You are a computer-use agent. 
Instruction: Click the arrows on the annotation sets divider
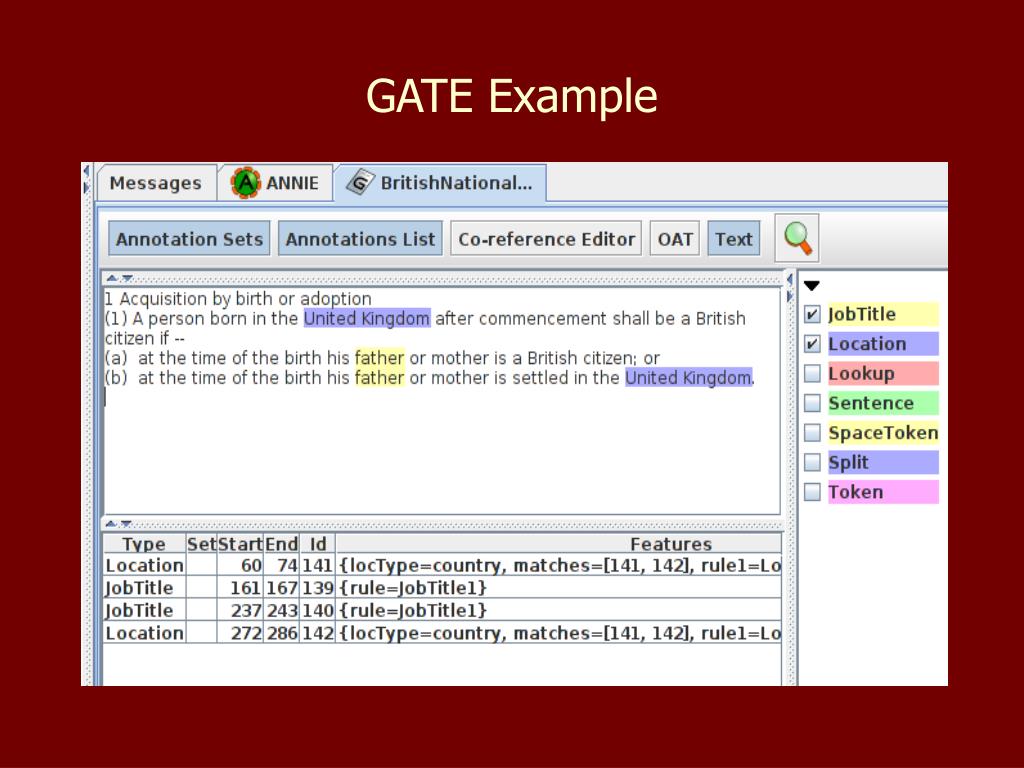coord(790,288)
